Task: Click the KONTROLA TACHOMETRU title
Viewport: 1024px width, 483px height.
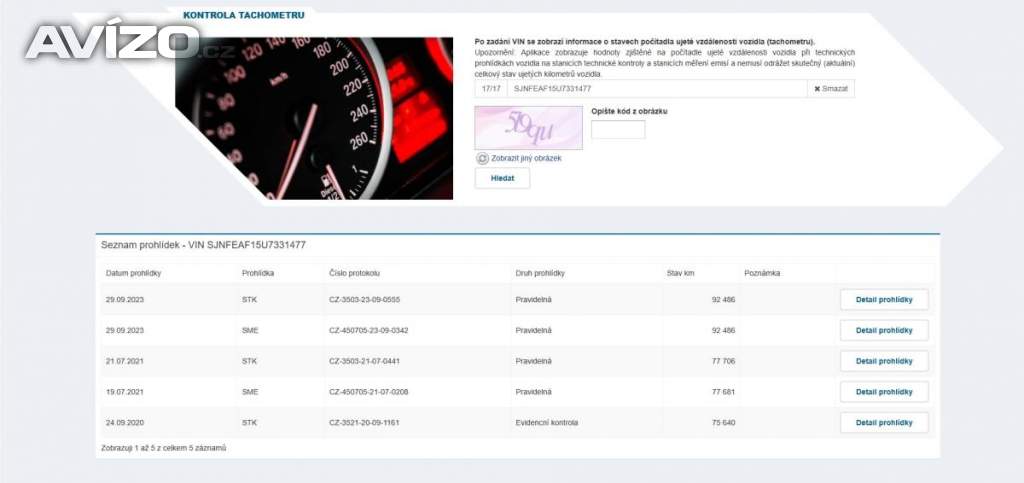Action: click(243, 15)
